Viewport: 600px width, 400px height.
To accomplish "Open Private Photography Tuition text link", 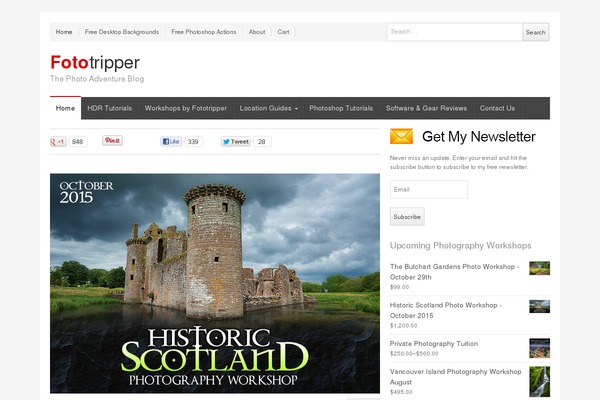I will pyautogui.click(x=434, y=344).
